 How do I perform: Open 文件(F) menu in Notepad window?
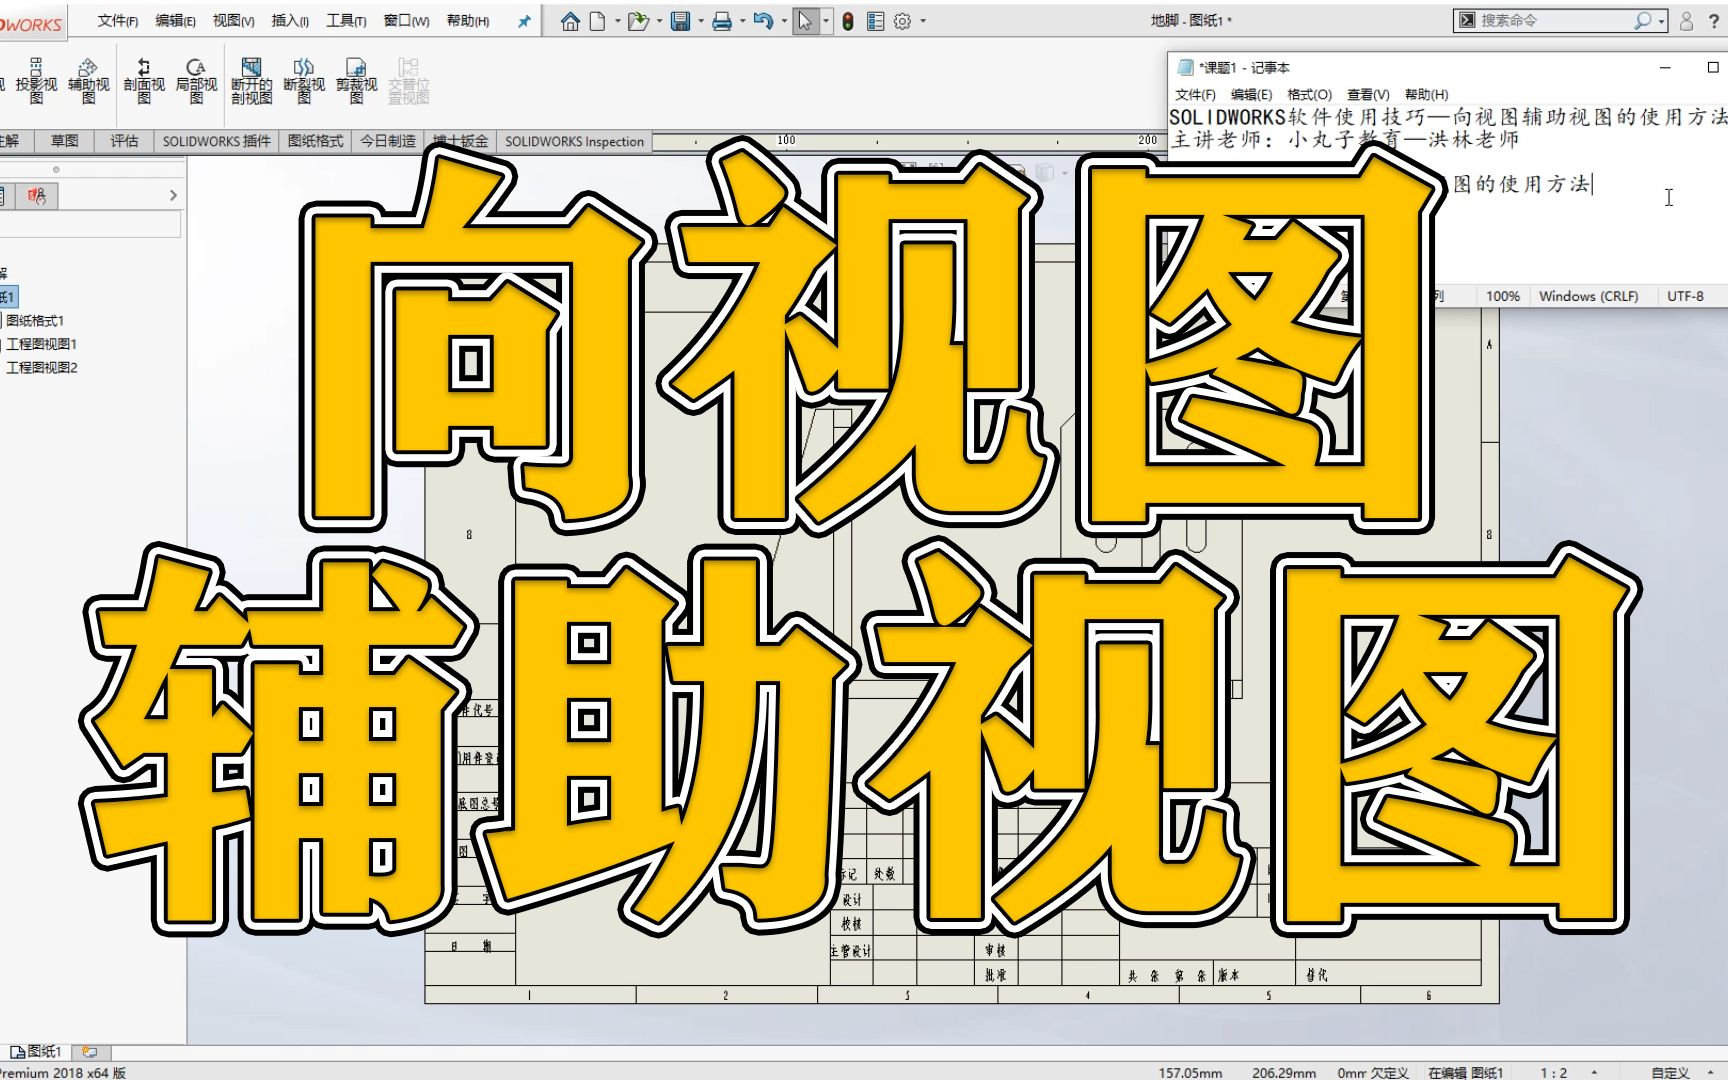pyautogui.click(x=1195, y=94)
